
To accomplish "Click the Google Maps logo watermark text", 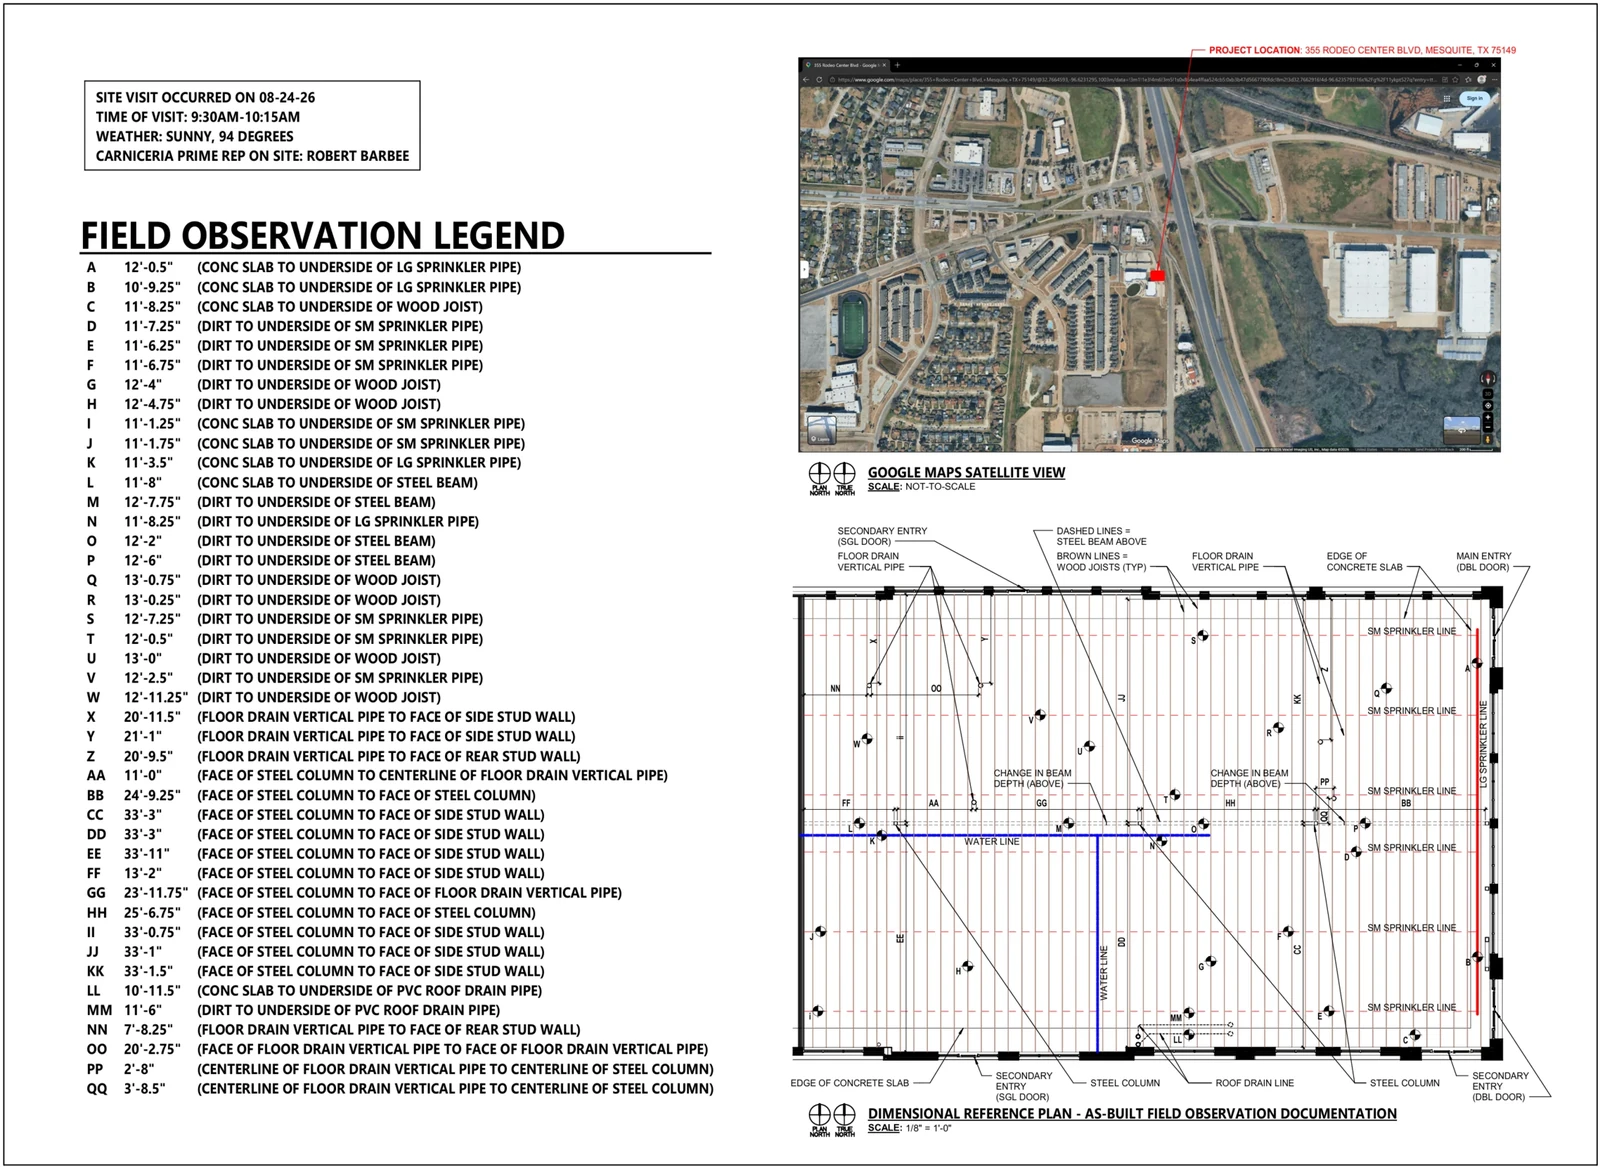I will [x=1149, y=440].
